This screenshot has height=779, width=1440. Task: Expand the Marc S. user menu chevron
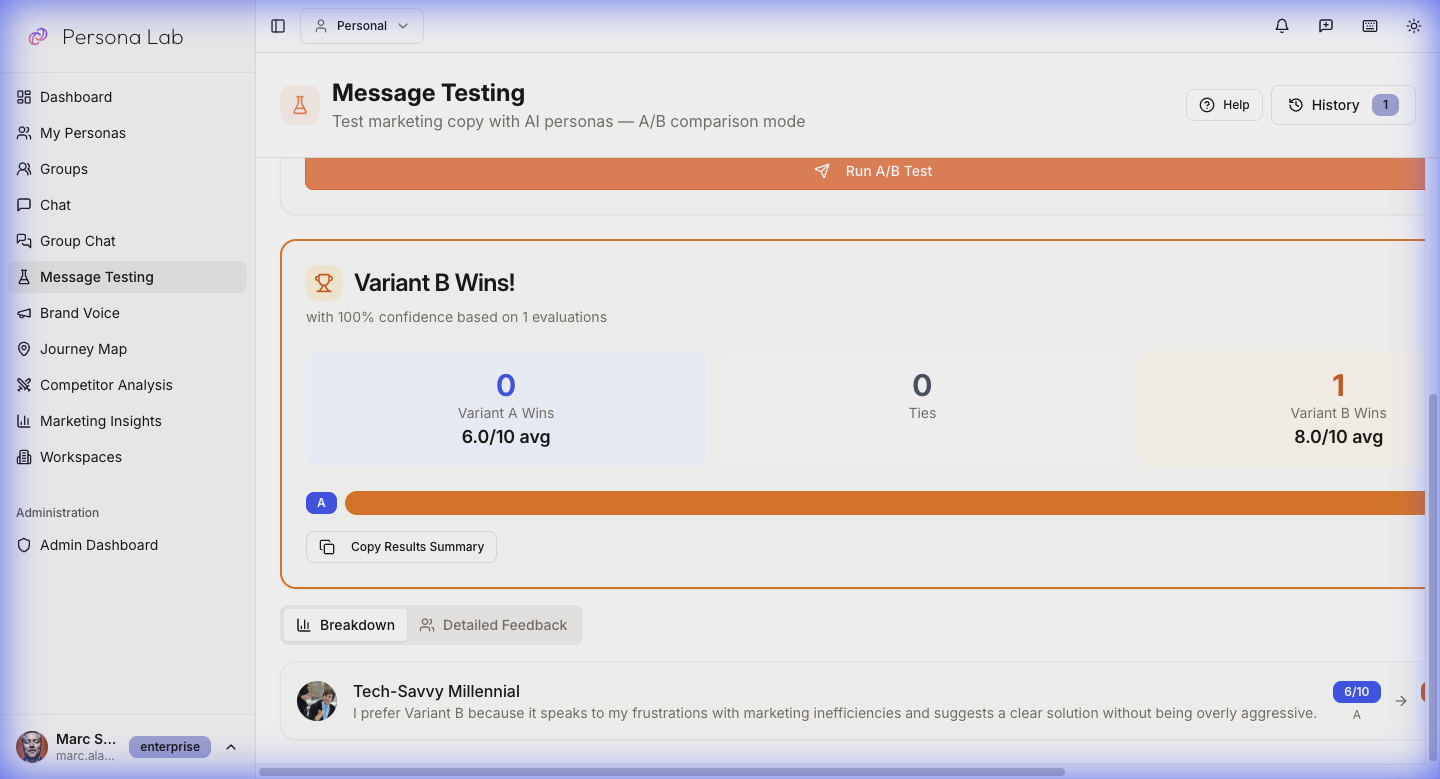231,747
